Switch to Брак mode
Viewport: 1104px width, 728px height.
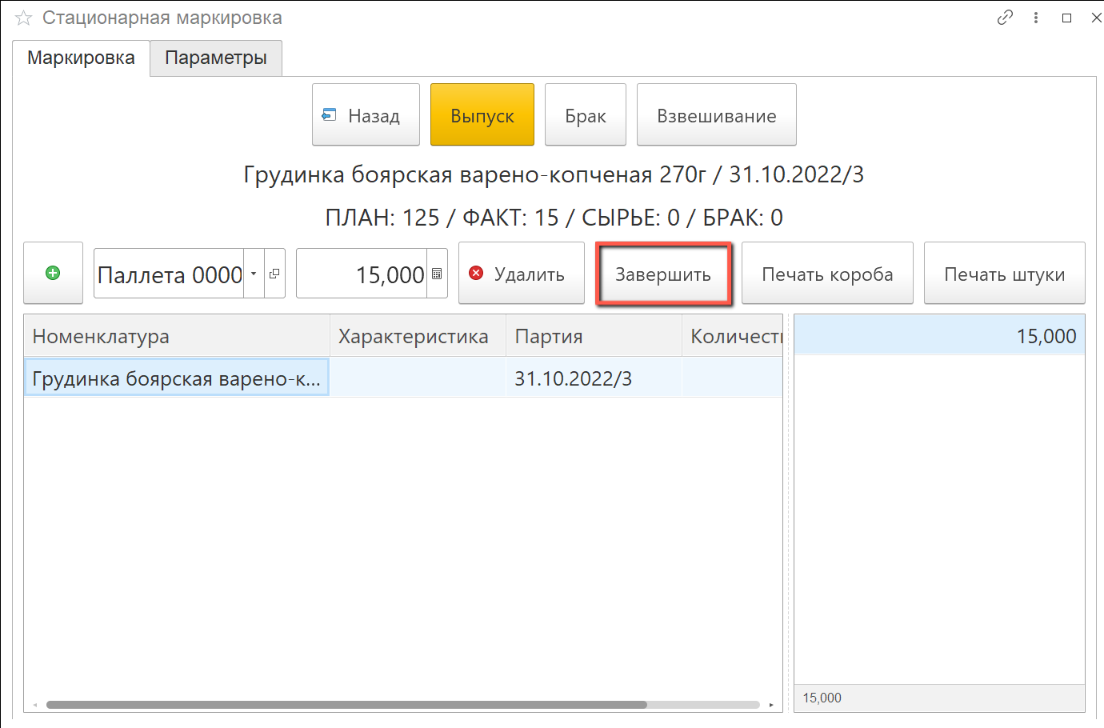(585, 116)
